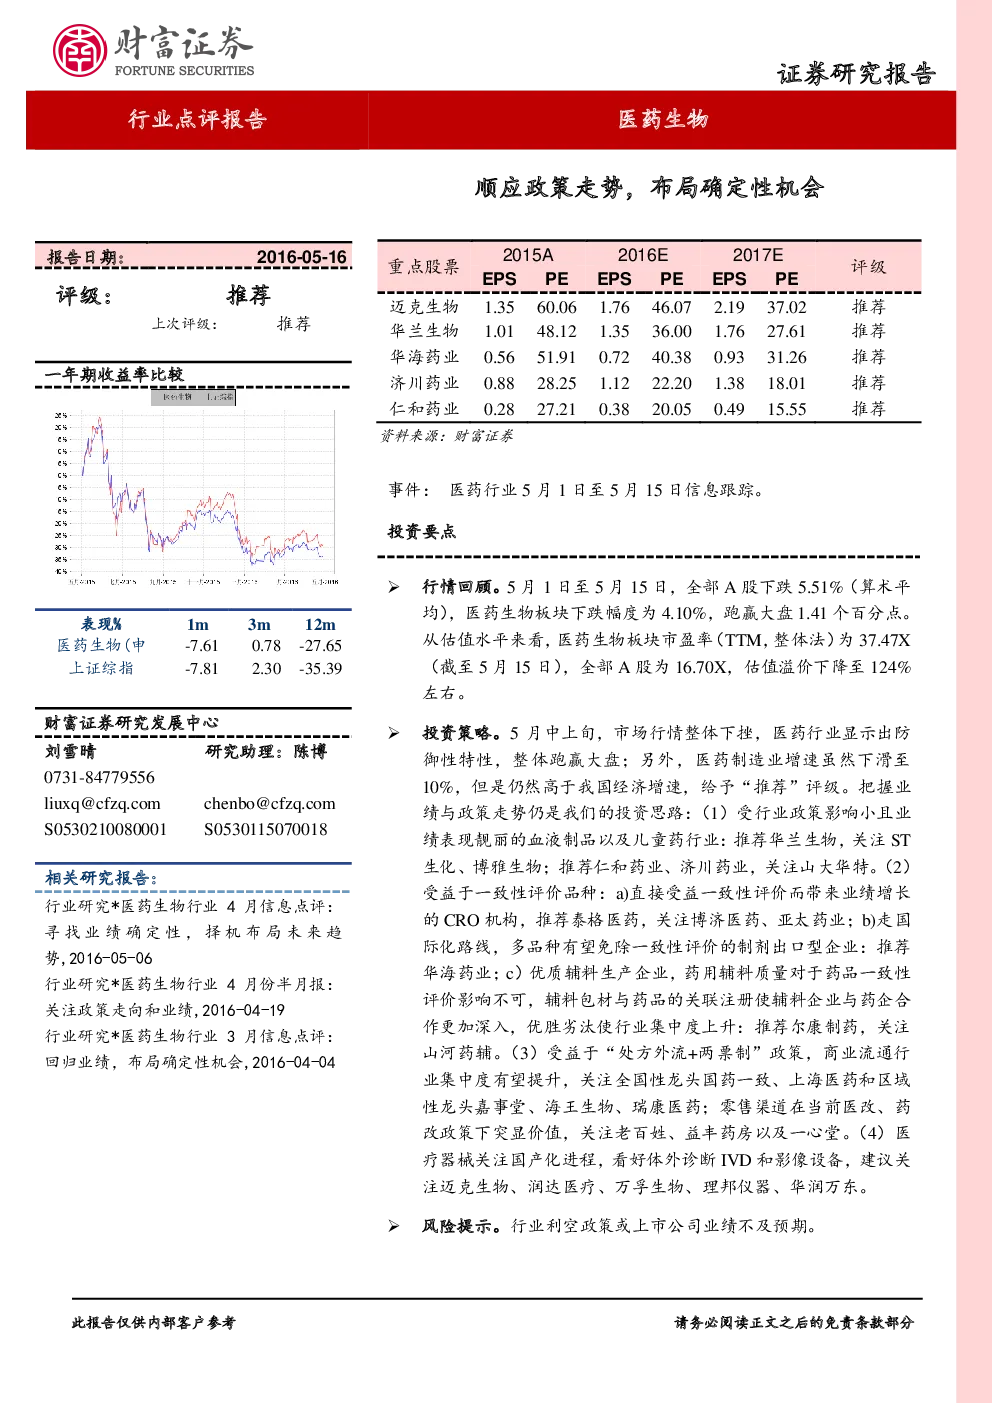Click the 3m column header
The image size is (992, 1403).
point(259,624)
